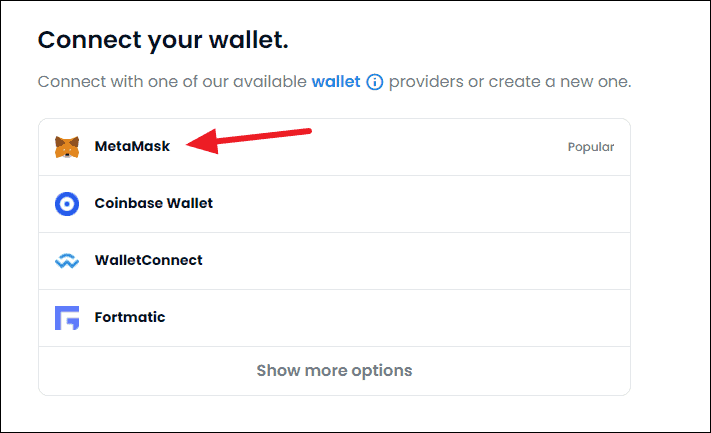
Task: Click the Fortmatic purple logo icon
Action: pyautogui.click(x=67, y=318)
